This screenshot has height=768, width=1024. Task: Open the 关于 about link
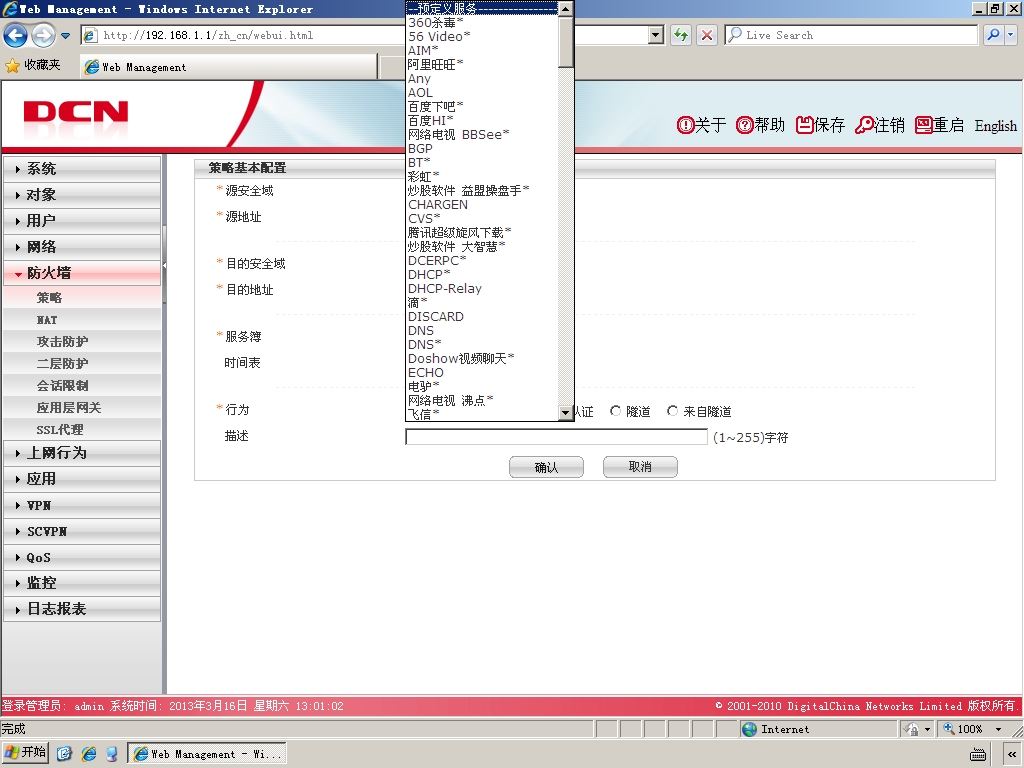click(701, 125)
